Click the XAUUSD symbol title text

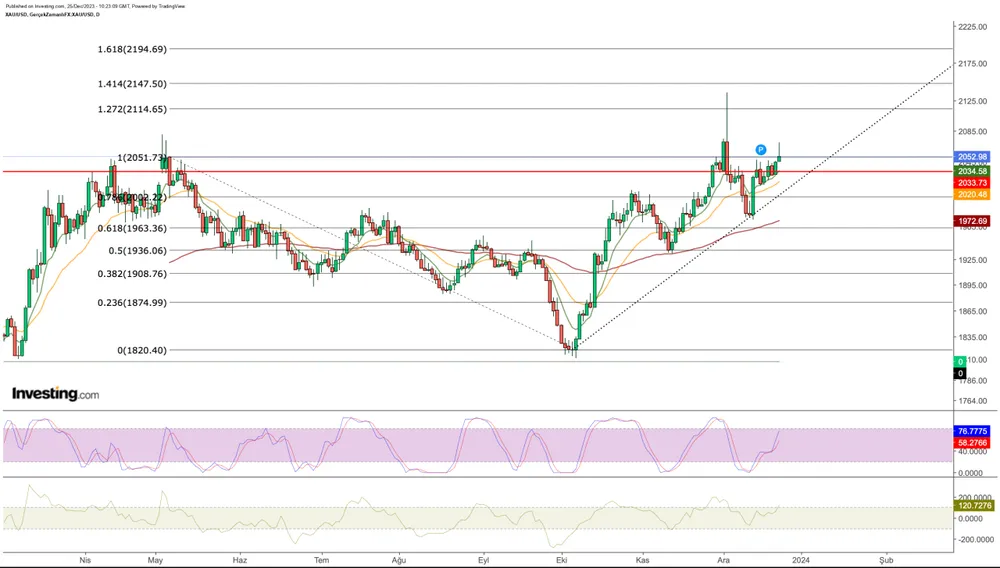tap(60, 14)
